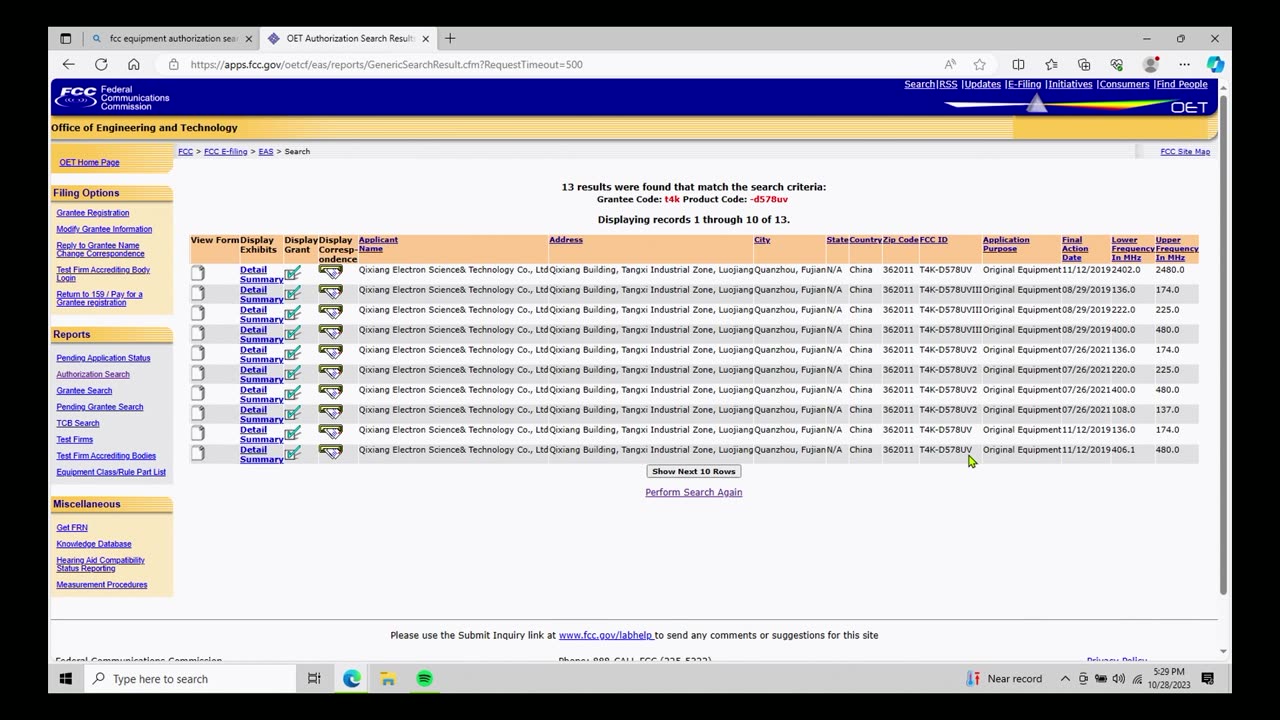
Task: Open TCB Search sidebar link
Action: pyautogui.click(x=78, y=423)
